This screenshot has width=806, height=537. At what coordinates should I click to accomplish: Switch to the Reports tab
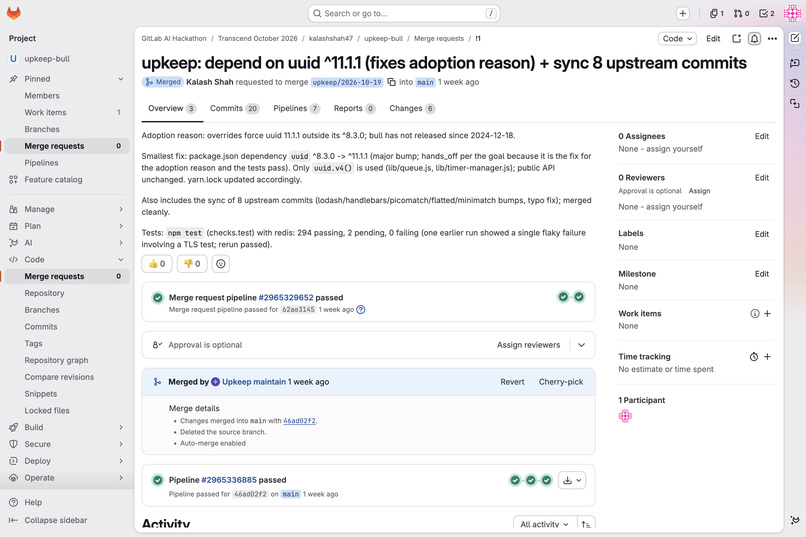[355, 108]
